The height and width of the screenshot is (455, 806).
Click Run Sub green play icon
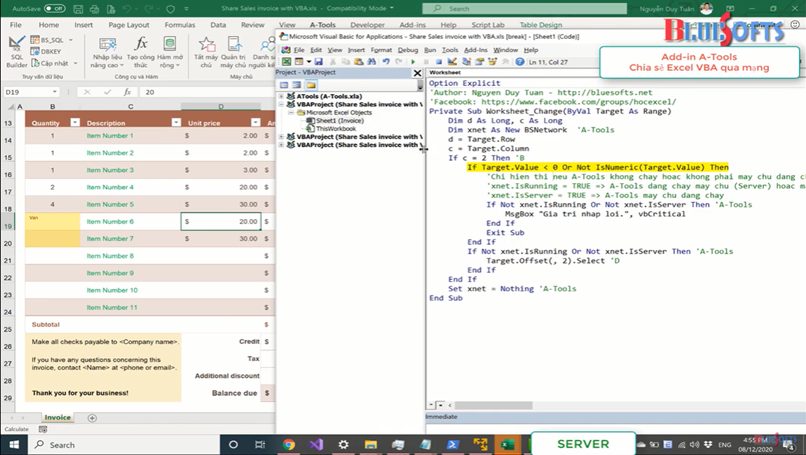(x=413, y=62)
